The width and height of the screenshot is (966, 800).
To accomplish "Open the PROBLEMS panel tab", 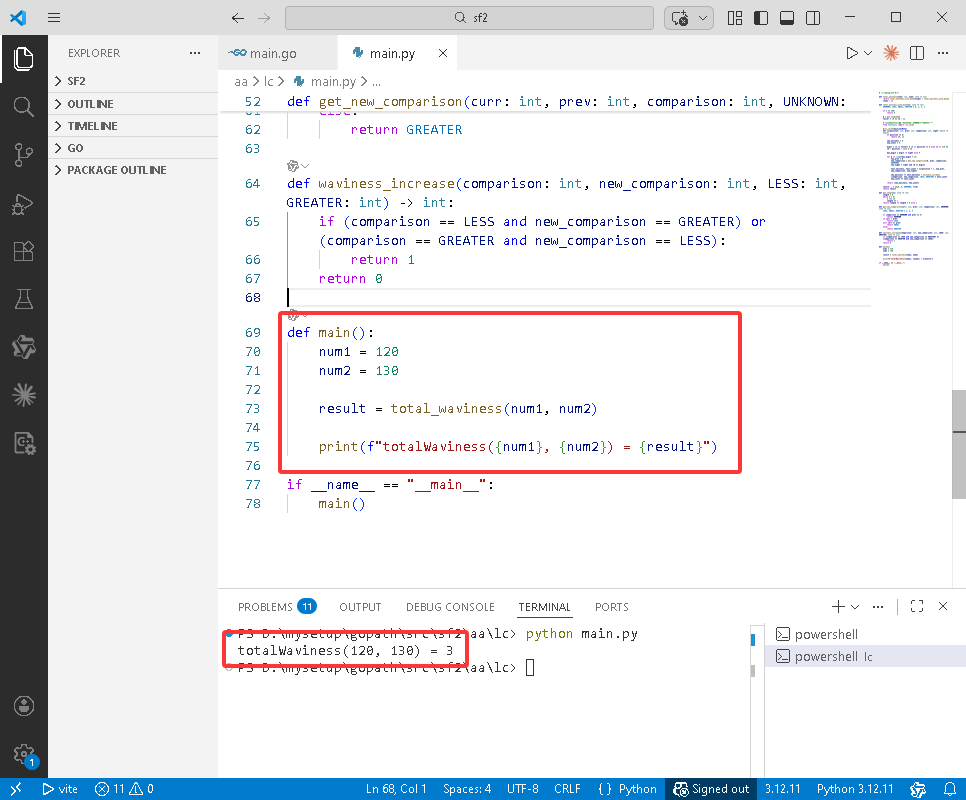I will coord(277,607).
